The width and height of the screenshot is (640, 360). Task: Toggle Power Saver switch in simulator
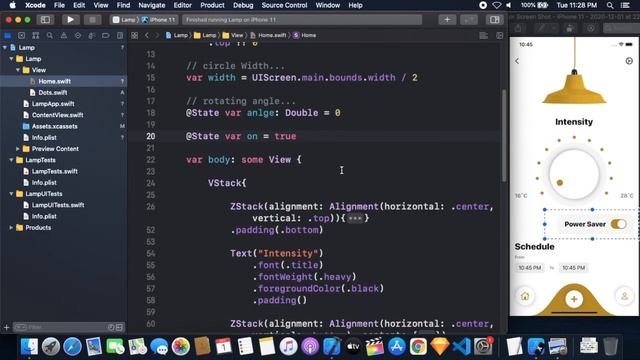coord(618,224)
